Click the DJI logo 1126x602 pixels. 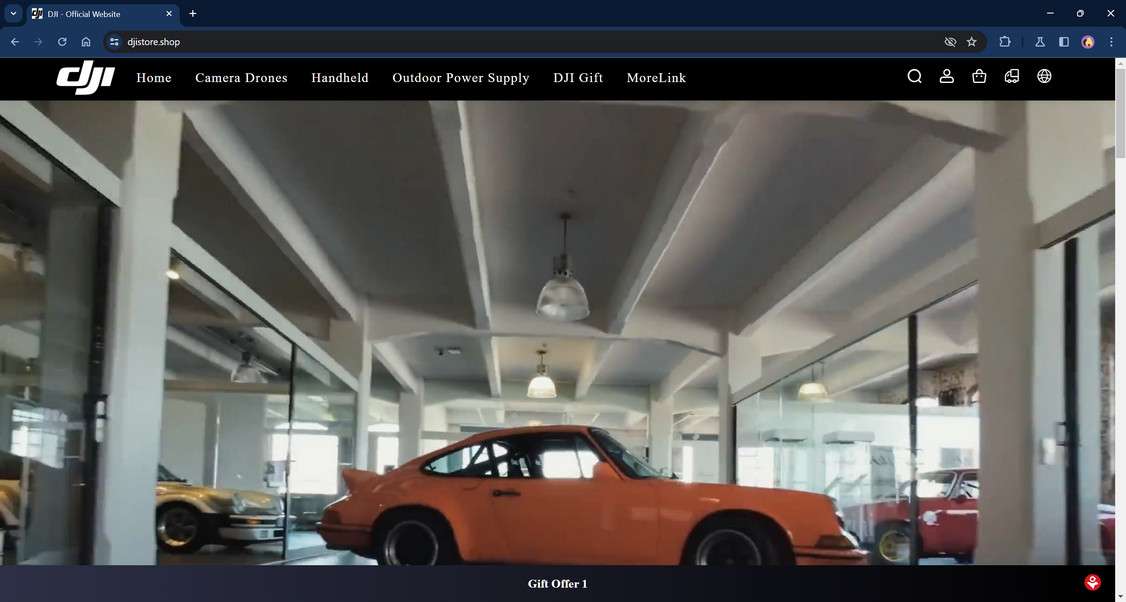tap(85, 77)
